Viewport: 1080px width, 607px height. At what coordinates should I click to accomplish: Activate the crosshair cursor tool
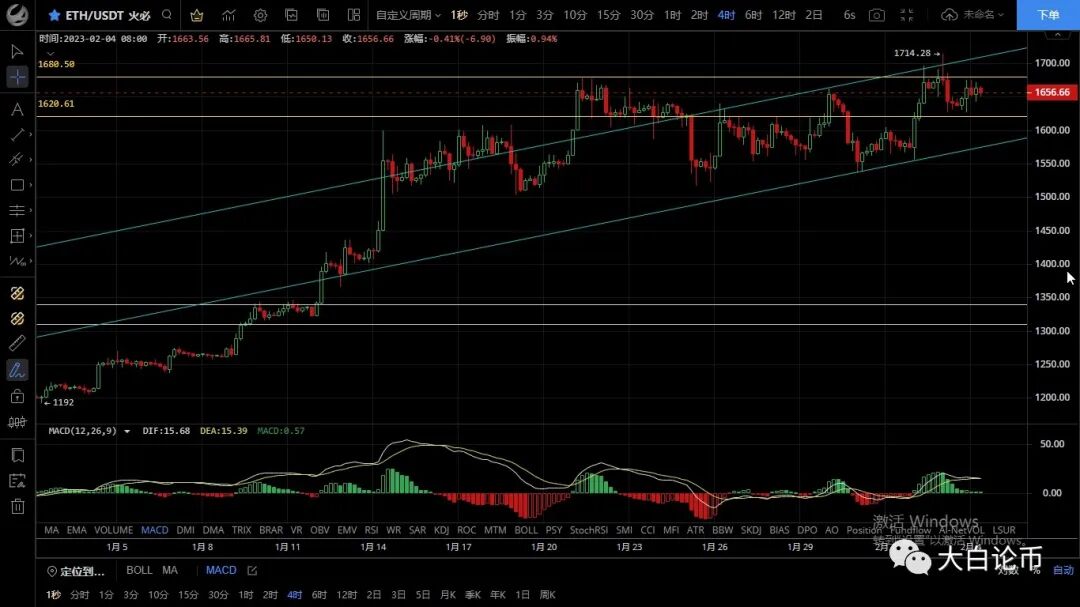pos(17,77)
